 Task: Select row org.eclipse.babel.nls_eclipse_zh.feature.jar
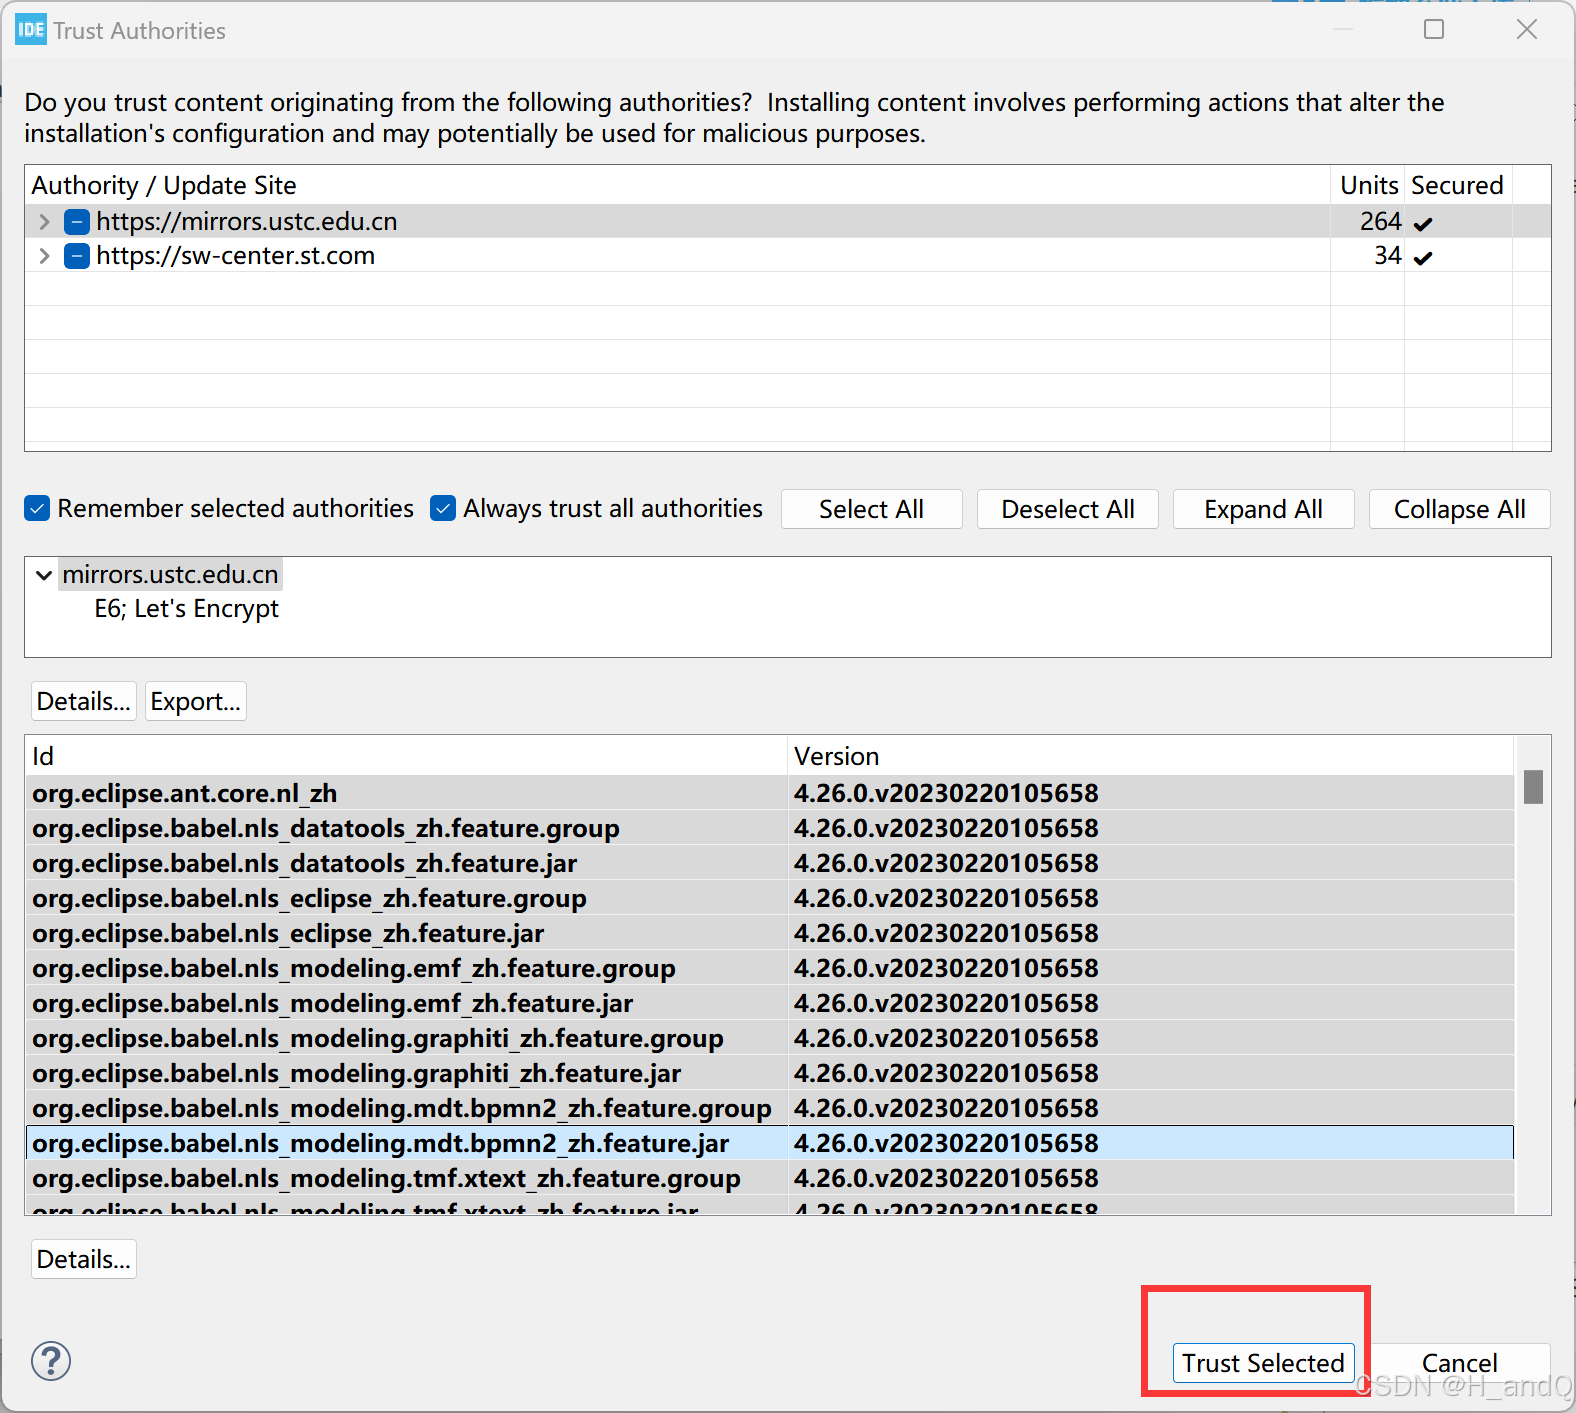click(770, 933)
